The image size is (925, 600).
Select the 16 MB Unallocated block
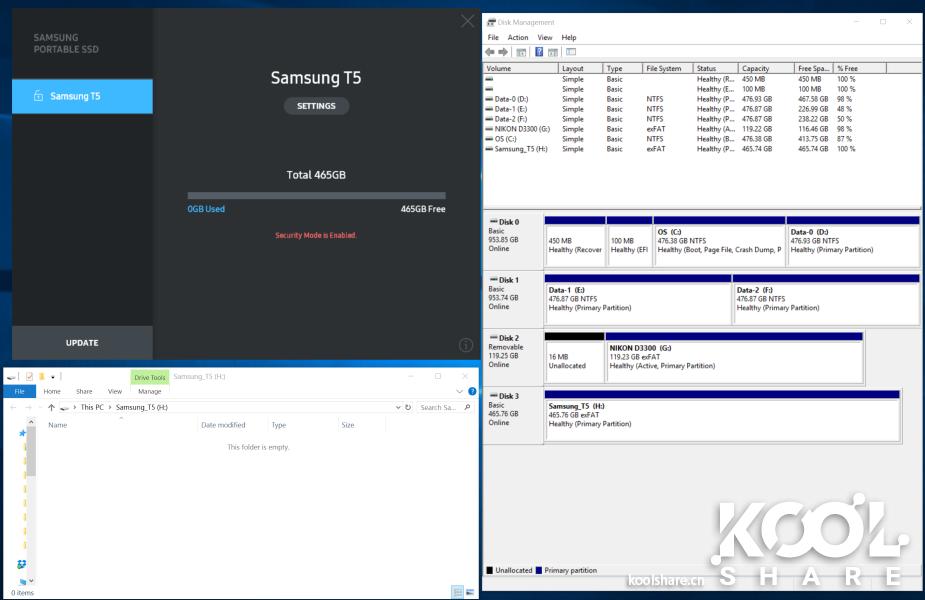[x=574, y=358]
